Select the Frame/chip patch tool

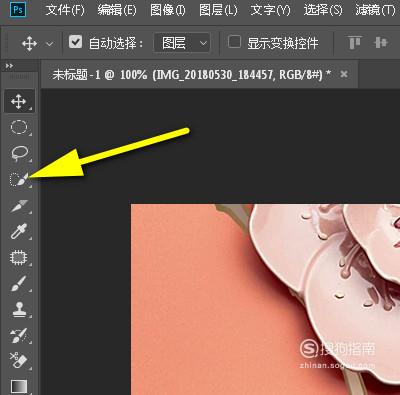pos(19,258)
